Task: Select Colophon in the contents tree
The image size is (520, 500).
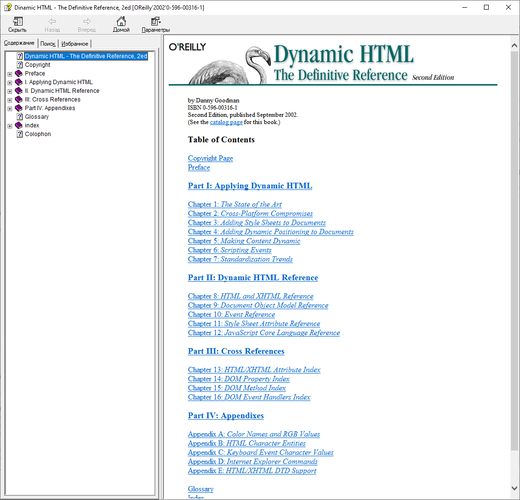Action: click(38, 134)
